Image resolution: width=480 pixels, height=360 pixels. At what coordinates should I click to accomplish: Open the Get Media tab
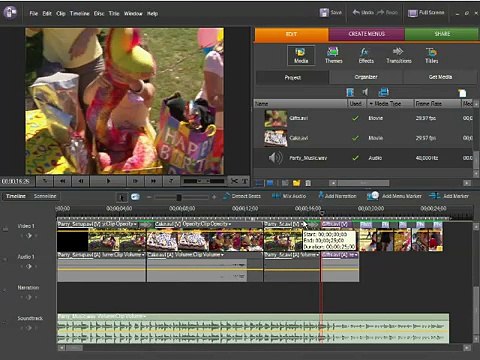tap(440, 77)
